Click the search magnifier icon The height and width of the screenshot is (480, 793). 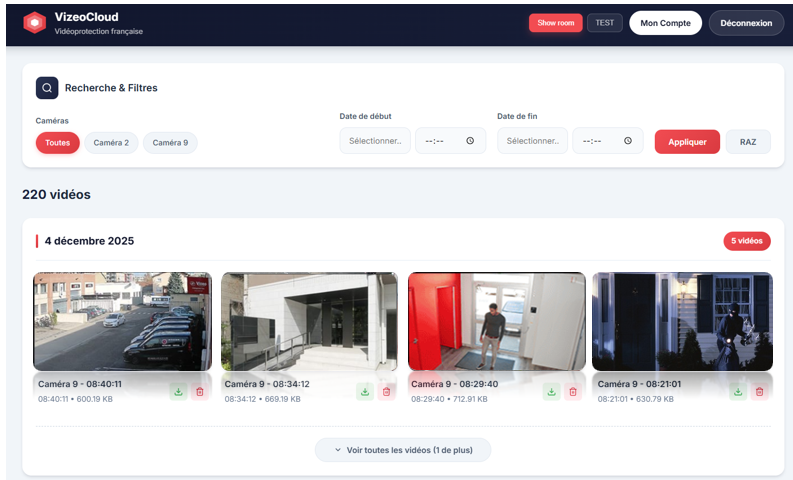tap(47, 88)
